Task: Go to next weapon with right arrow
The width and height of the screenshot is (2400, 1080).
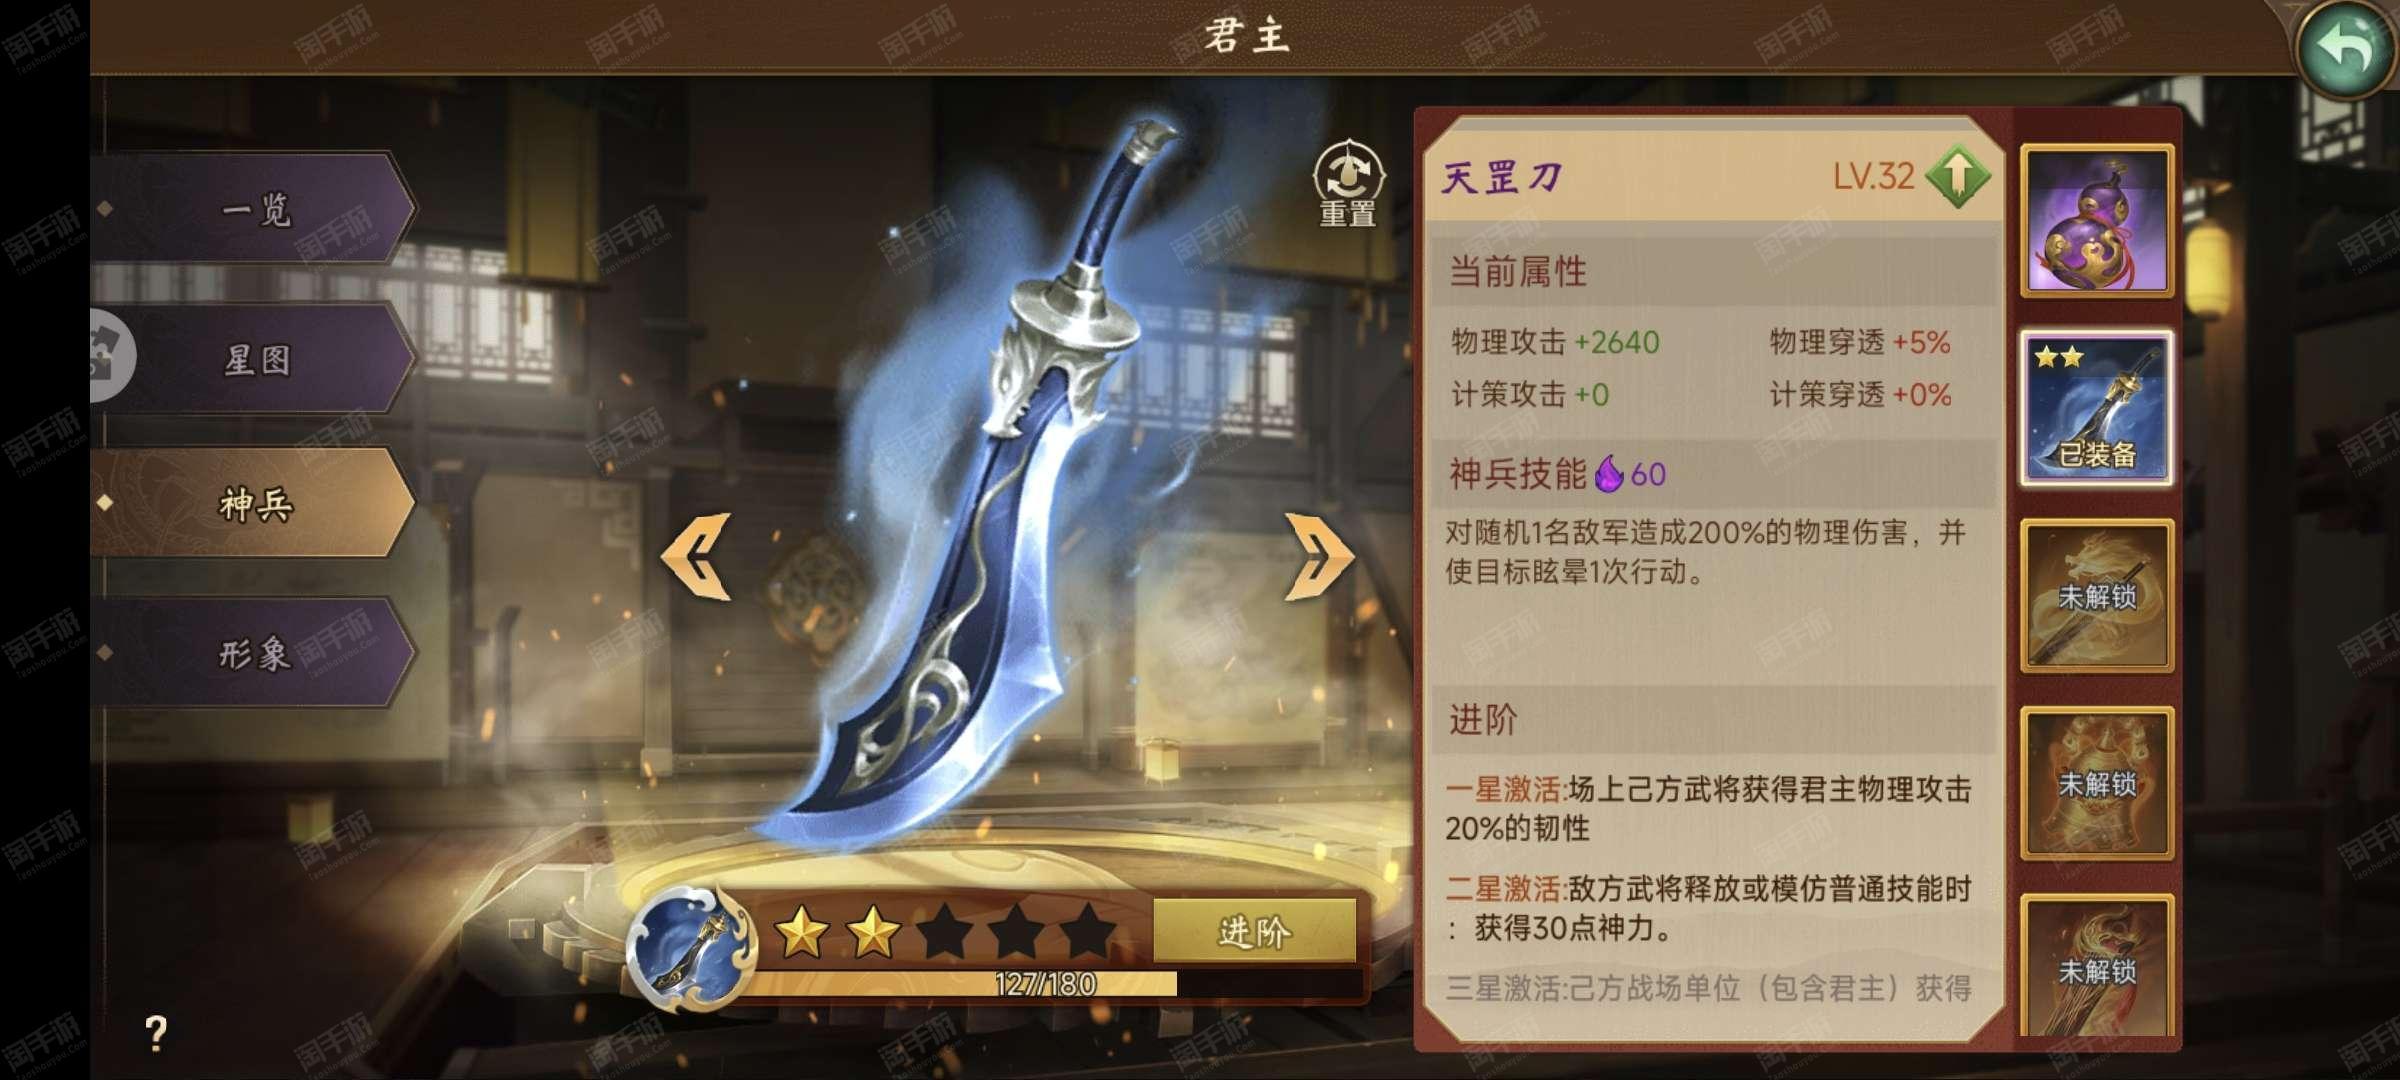Action: click(1319, 557)
